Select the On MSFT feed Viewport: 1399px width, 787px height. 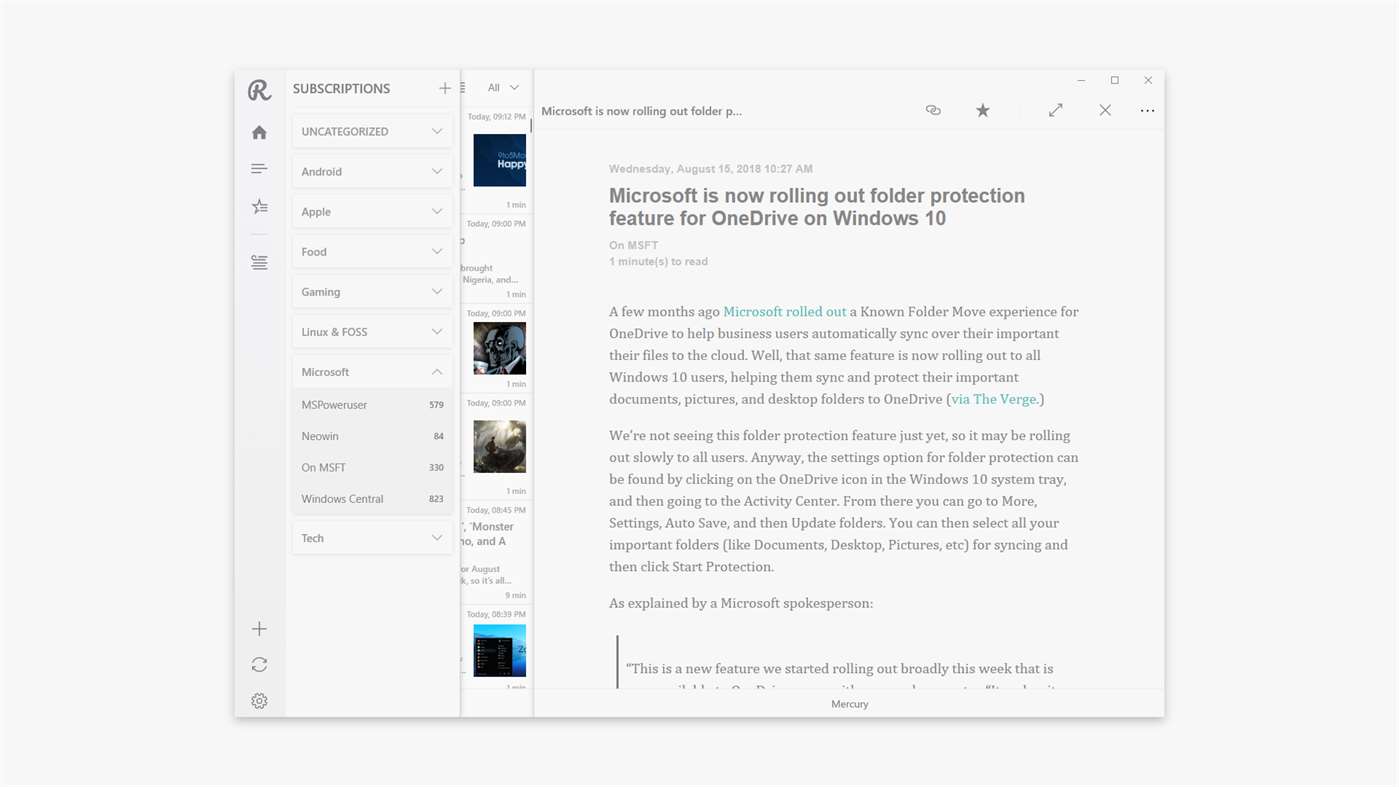[x=372, y=467]
